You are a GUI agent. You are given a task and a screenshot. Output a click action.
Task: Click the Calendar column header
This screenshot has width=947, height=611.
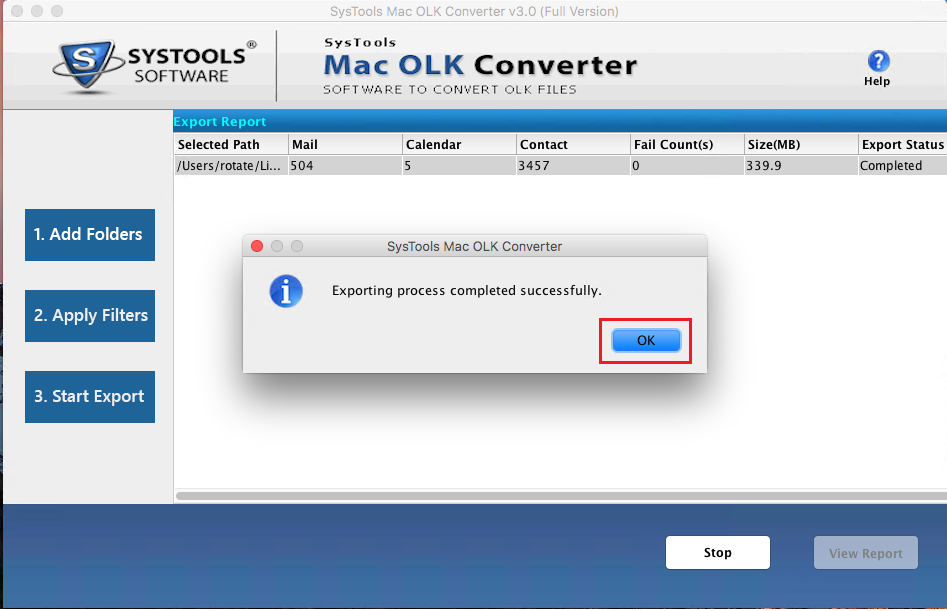[x=460, y=145]
